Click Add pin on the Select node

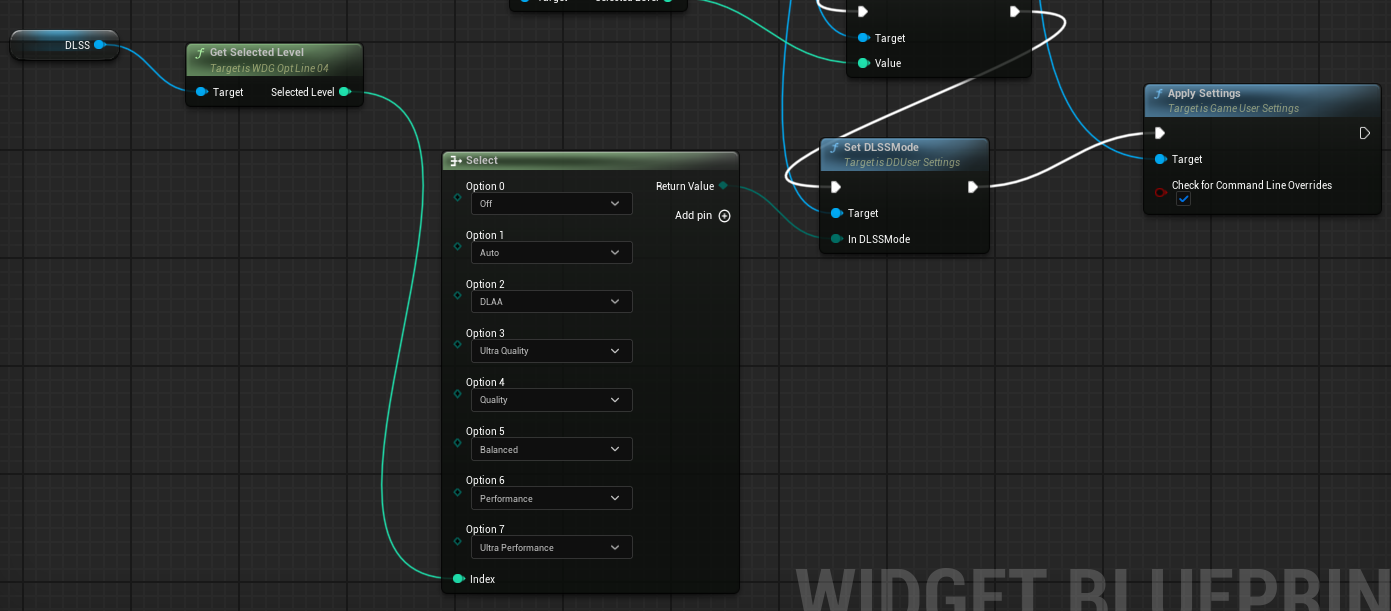(703, 215)
